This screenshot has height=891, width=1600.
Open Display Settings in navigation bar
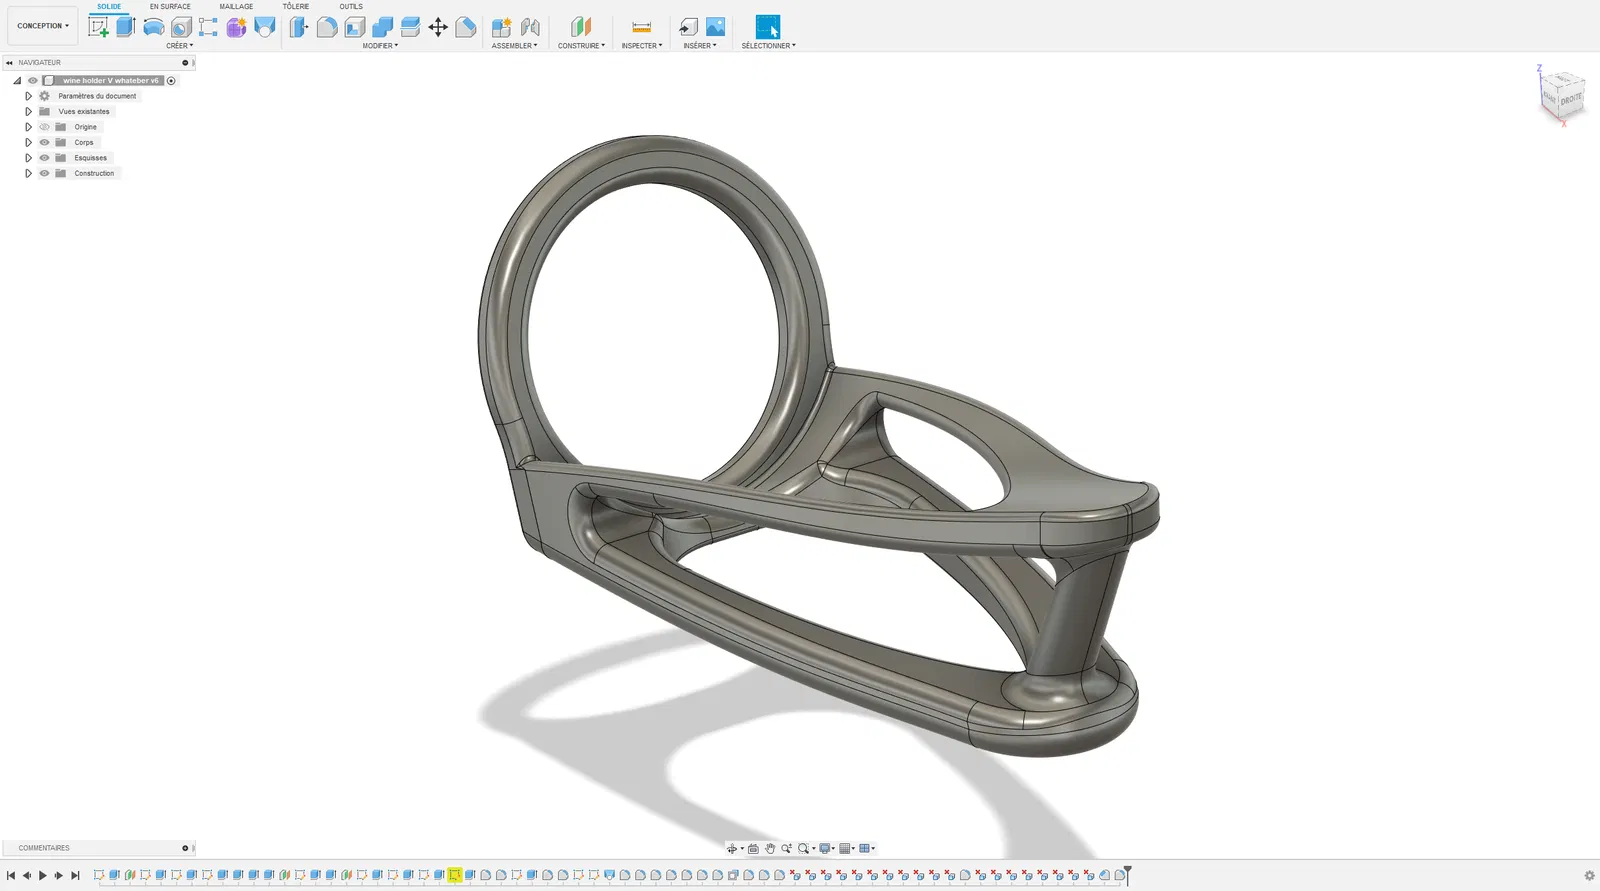click(827, 848)
